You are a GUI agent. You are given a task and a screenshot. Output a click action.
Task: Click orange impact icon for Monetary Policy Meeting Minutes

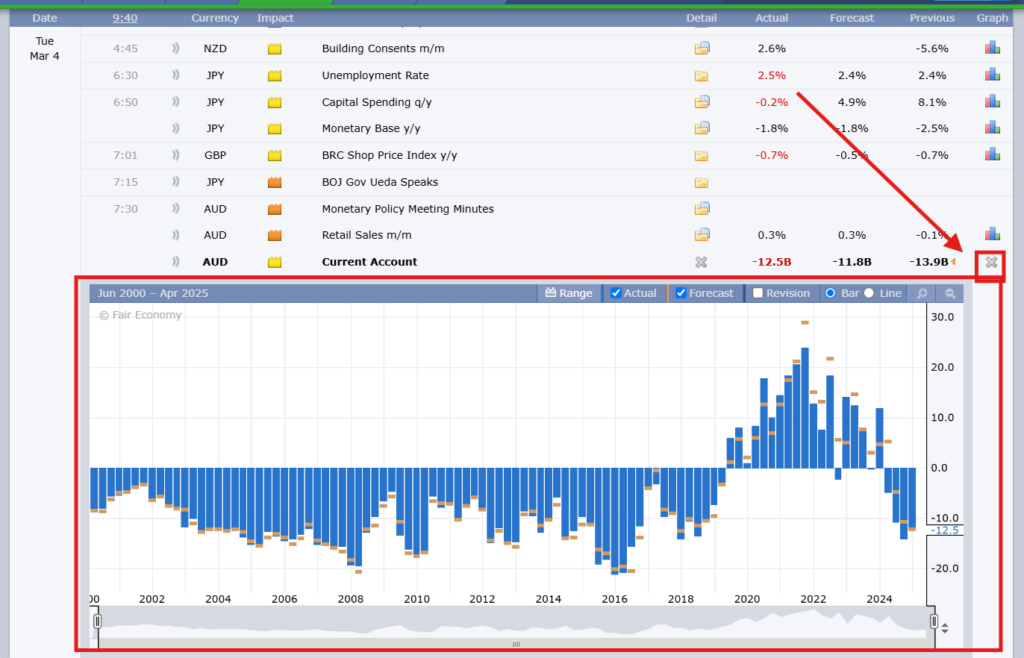coord(274,209)
